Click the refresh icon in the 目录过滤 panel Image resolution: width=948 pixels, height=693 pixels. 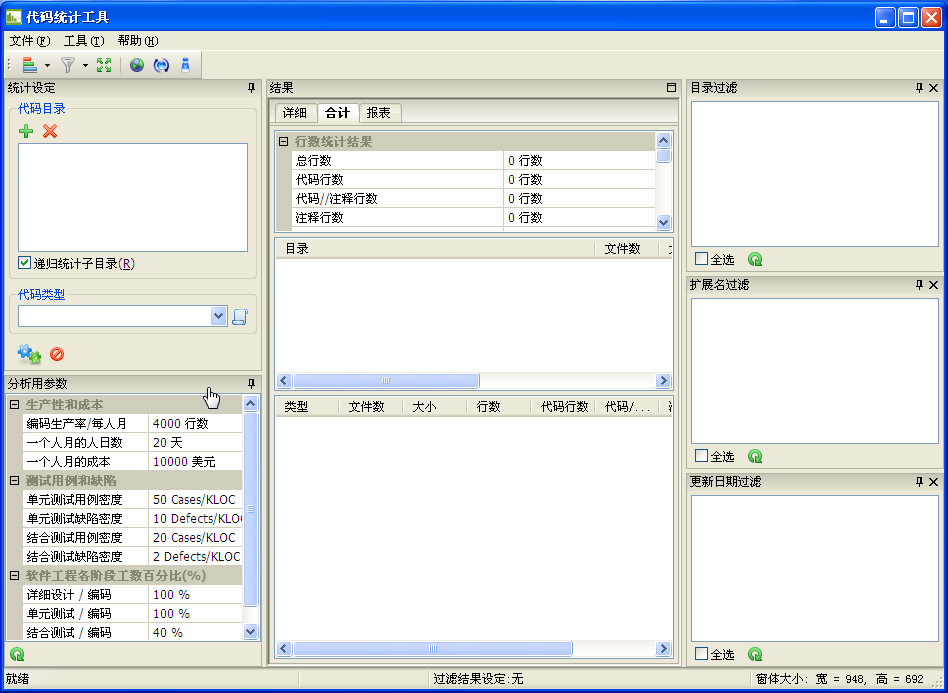pos(755,259)
